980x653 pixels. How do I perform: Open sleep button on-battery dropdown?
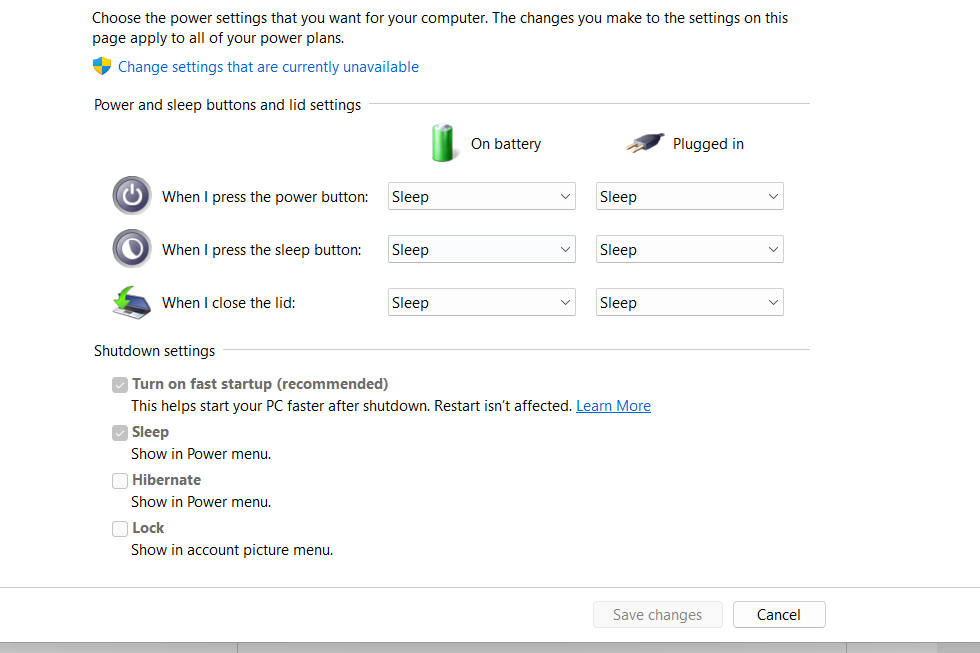click(x=481, y=250)
